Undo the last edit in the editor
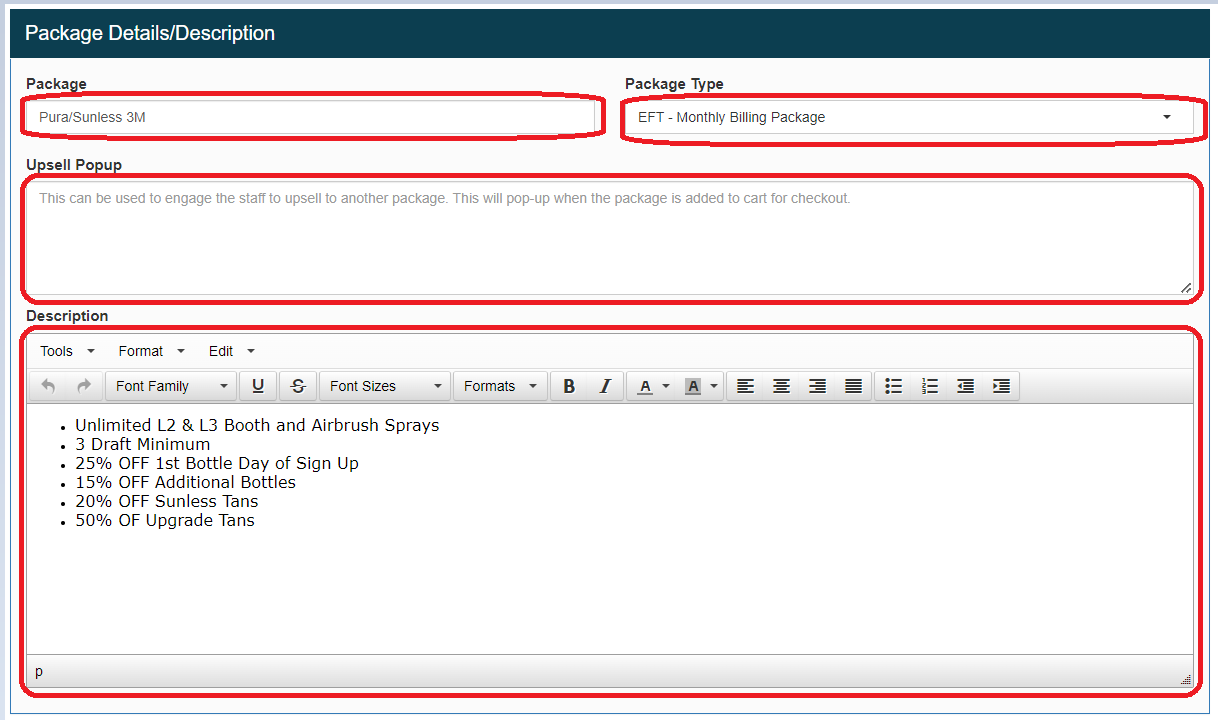 point(48,386)
